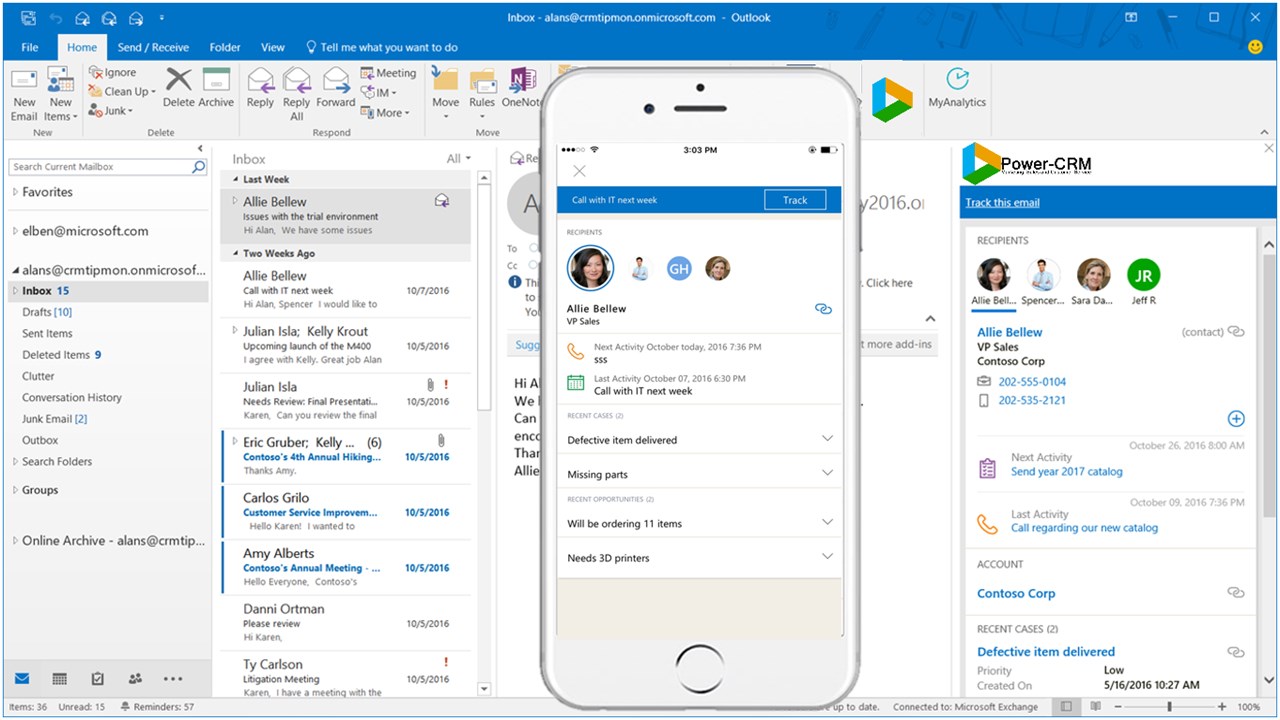Open the Sent Items folder
1280x720 pixels.
[47, 334]
